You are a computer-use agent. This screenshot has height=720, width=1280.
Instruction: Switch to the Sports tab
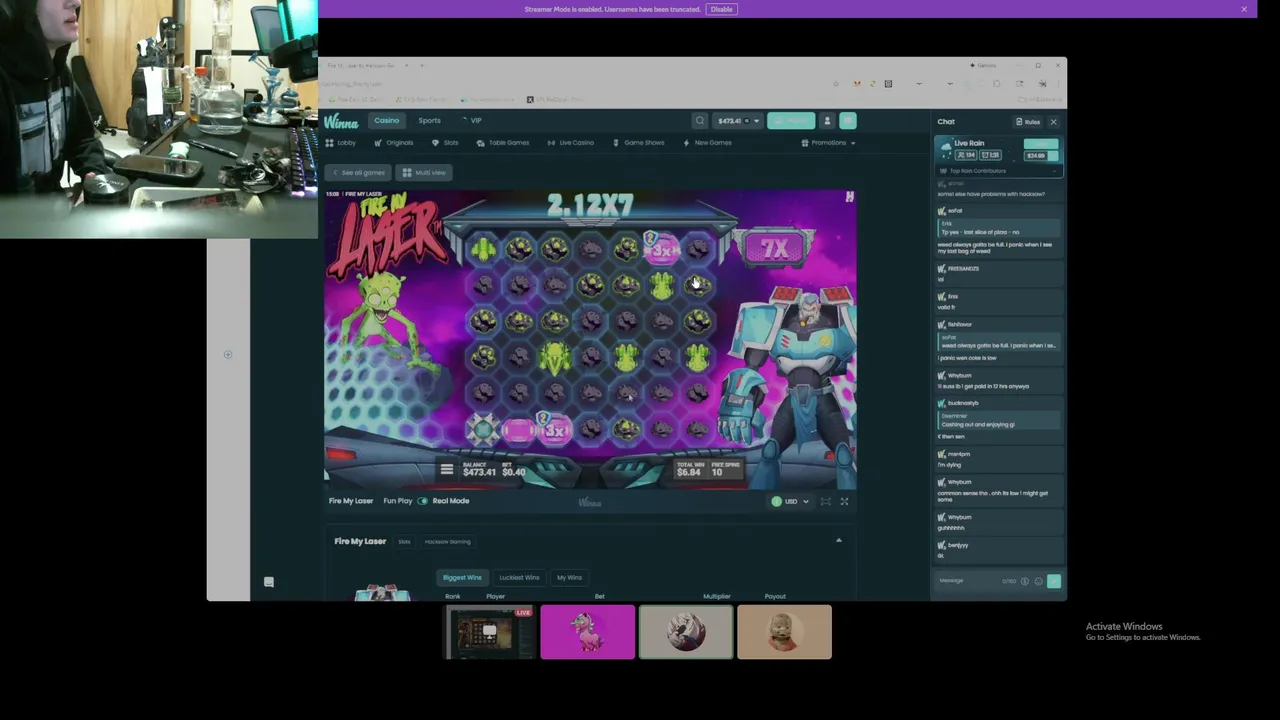[x=429, y=120]
